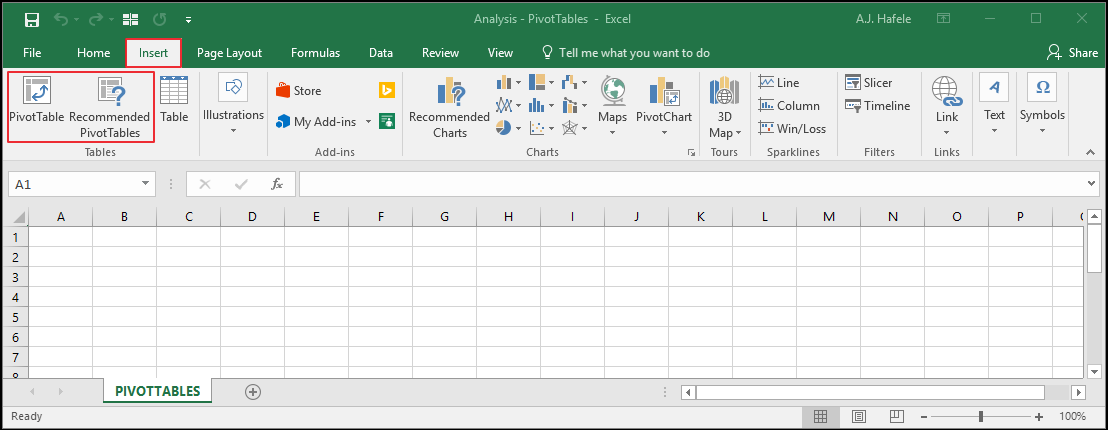Customize Quick Access Toolbar dropdown
The image size is (1108, 430).
188,19
